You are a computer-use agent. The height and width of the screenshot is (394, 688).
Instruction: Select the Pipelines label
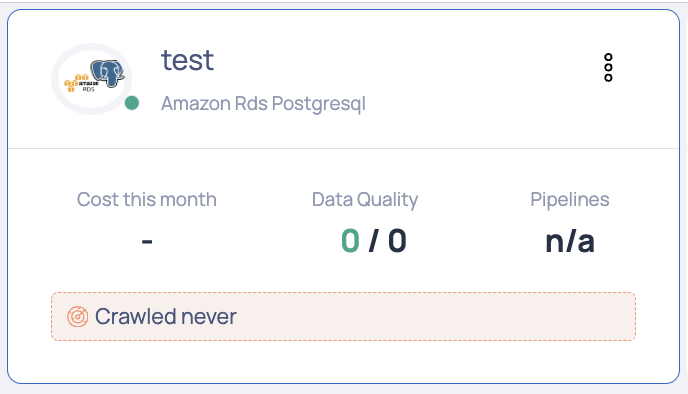(570, 200)
